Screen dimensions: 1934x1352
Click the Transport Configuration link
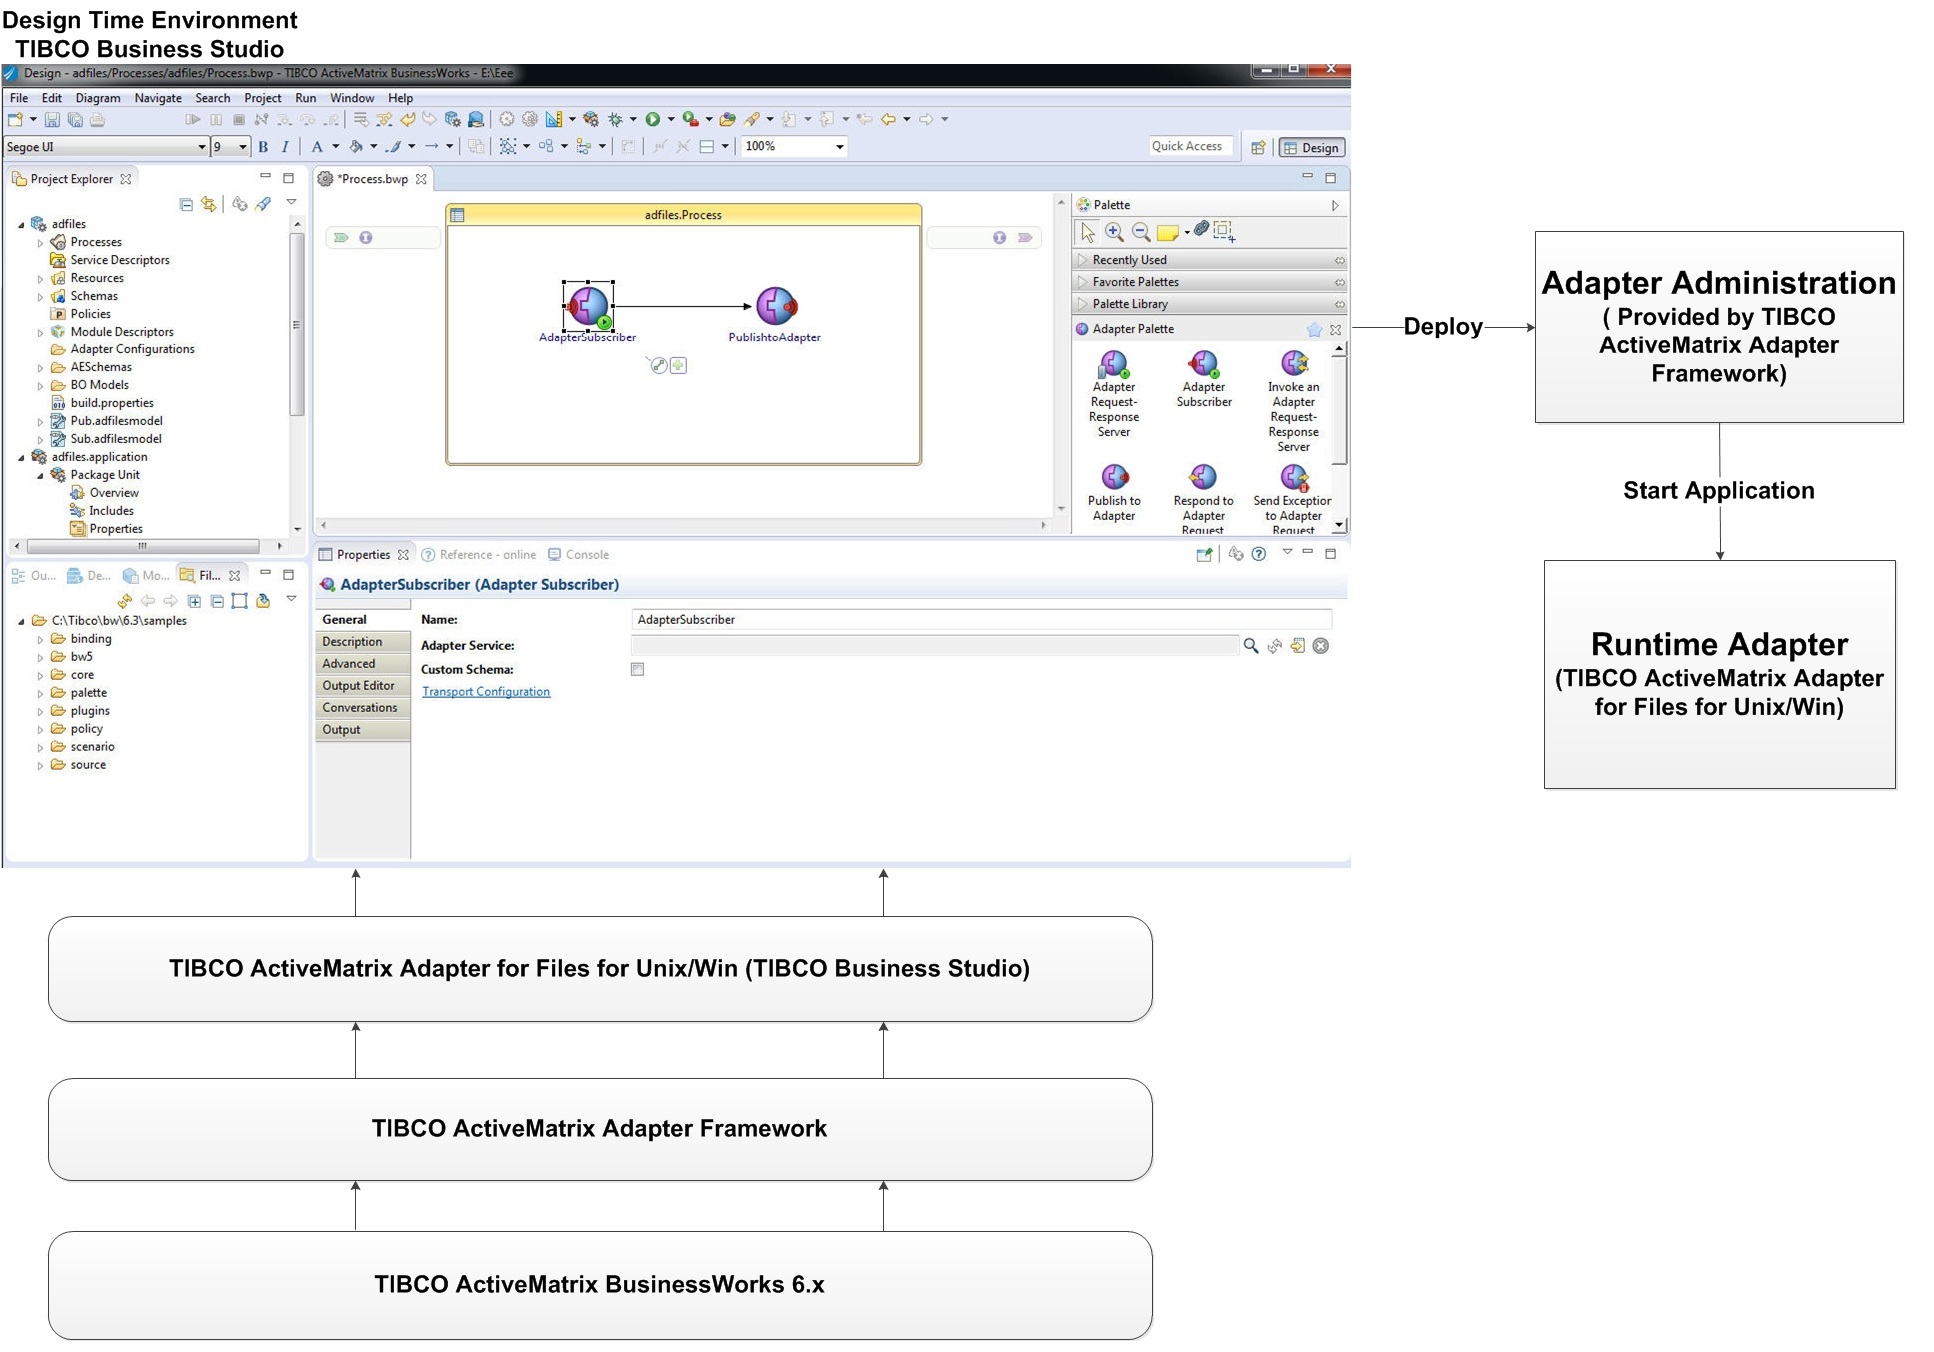(486, 692)
